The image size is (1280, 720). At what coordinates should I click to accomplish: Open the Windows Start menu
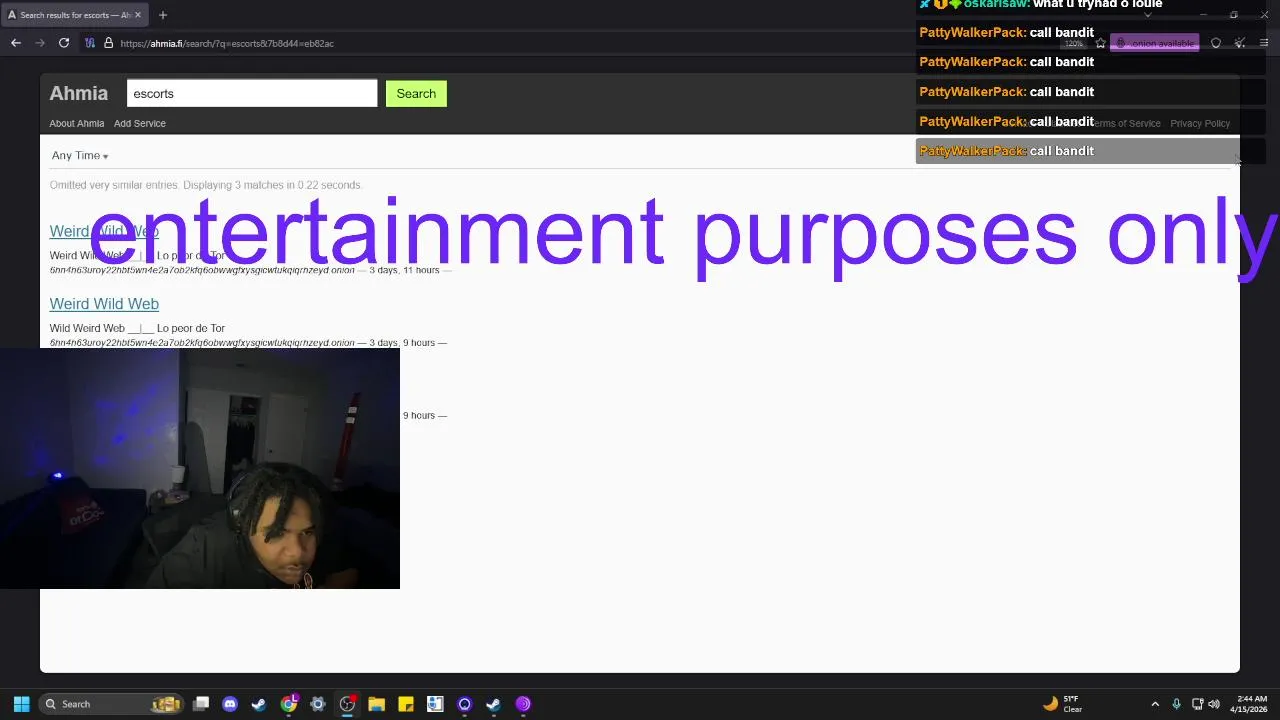coord(21,704)
